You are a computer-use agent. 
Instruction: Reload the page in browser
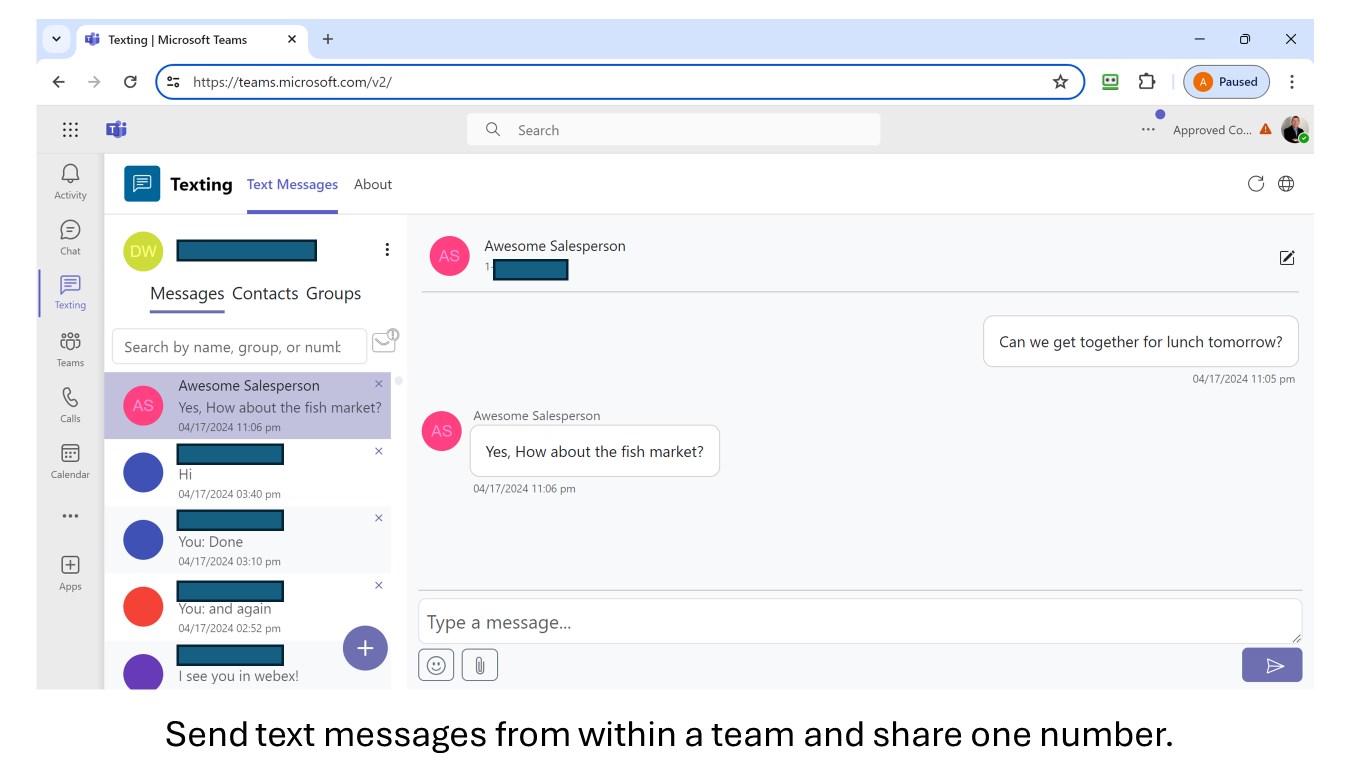coord(130,82)
